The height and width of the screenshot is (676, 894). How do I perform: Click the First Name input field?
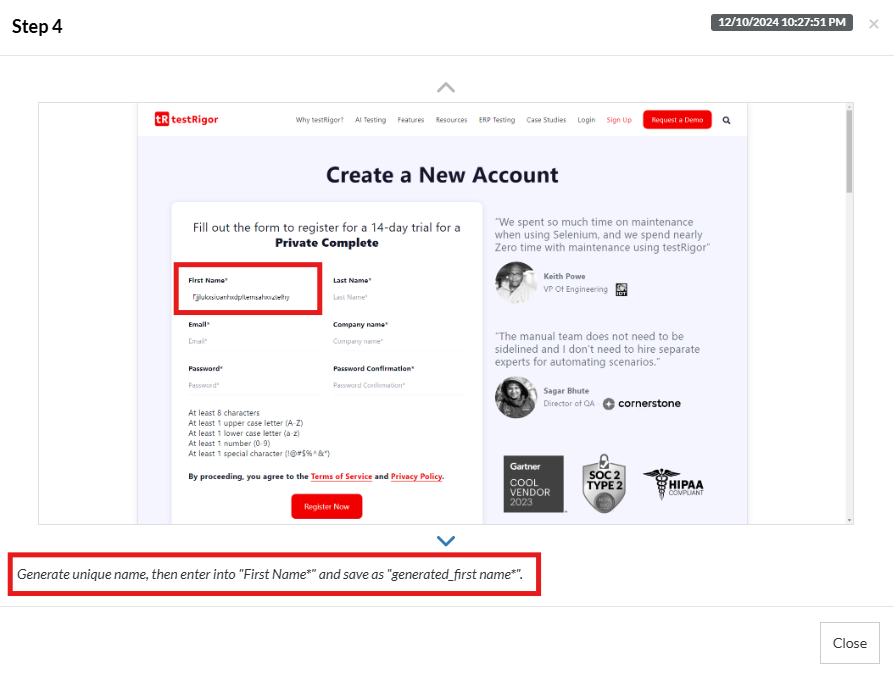248,297
